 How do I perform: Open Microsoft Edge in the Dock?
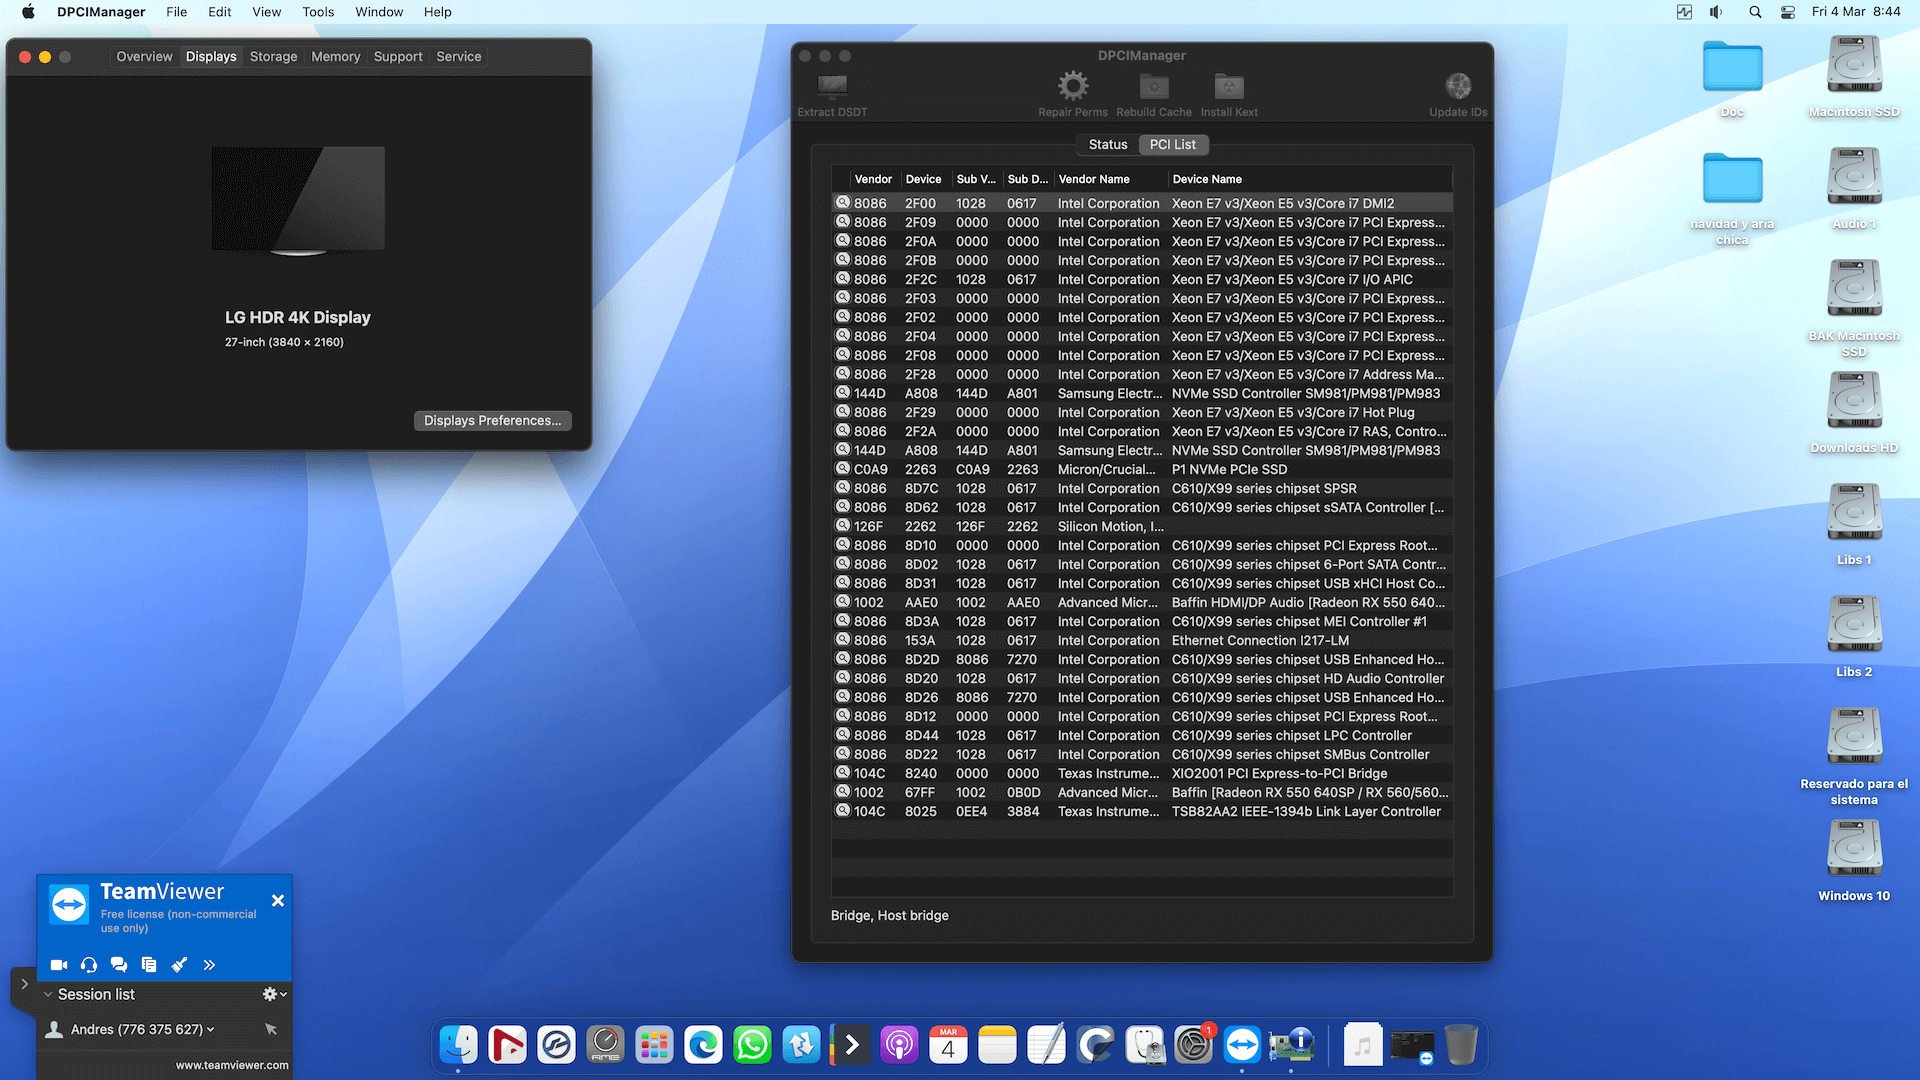coord(703,1045)
